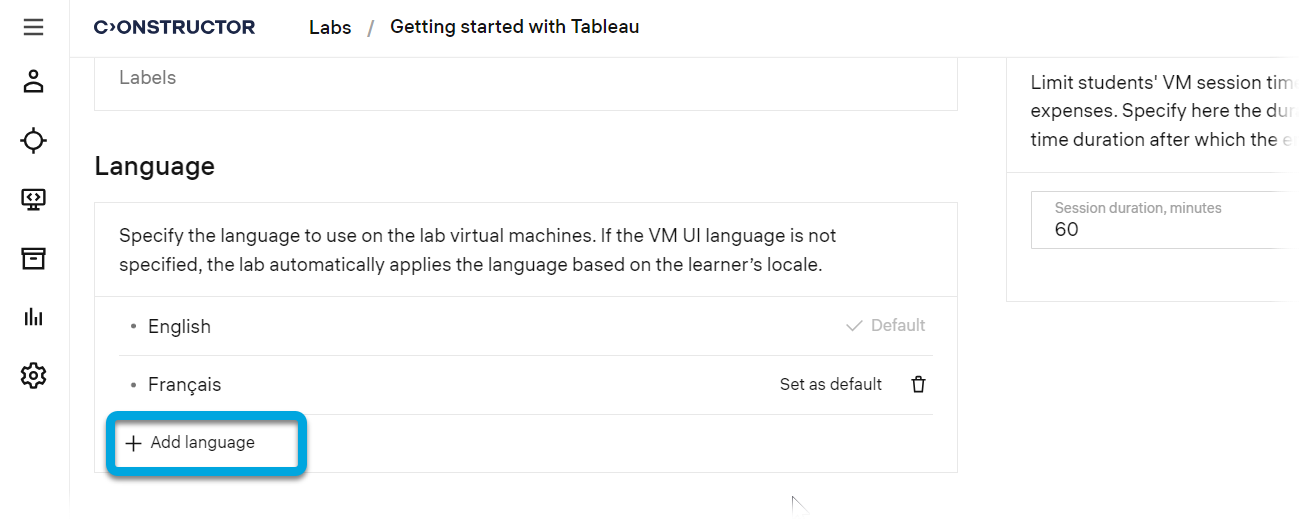1300x520 pixels.
Task: Click the Language section heading
Action: tap(154, 166)
